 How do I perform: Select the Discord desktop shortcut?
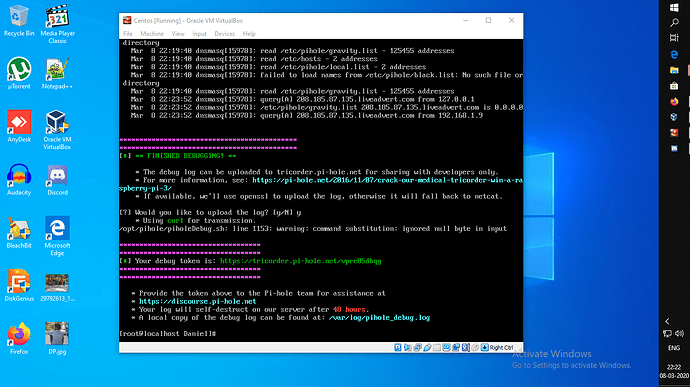pos(57,179)
